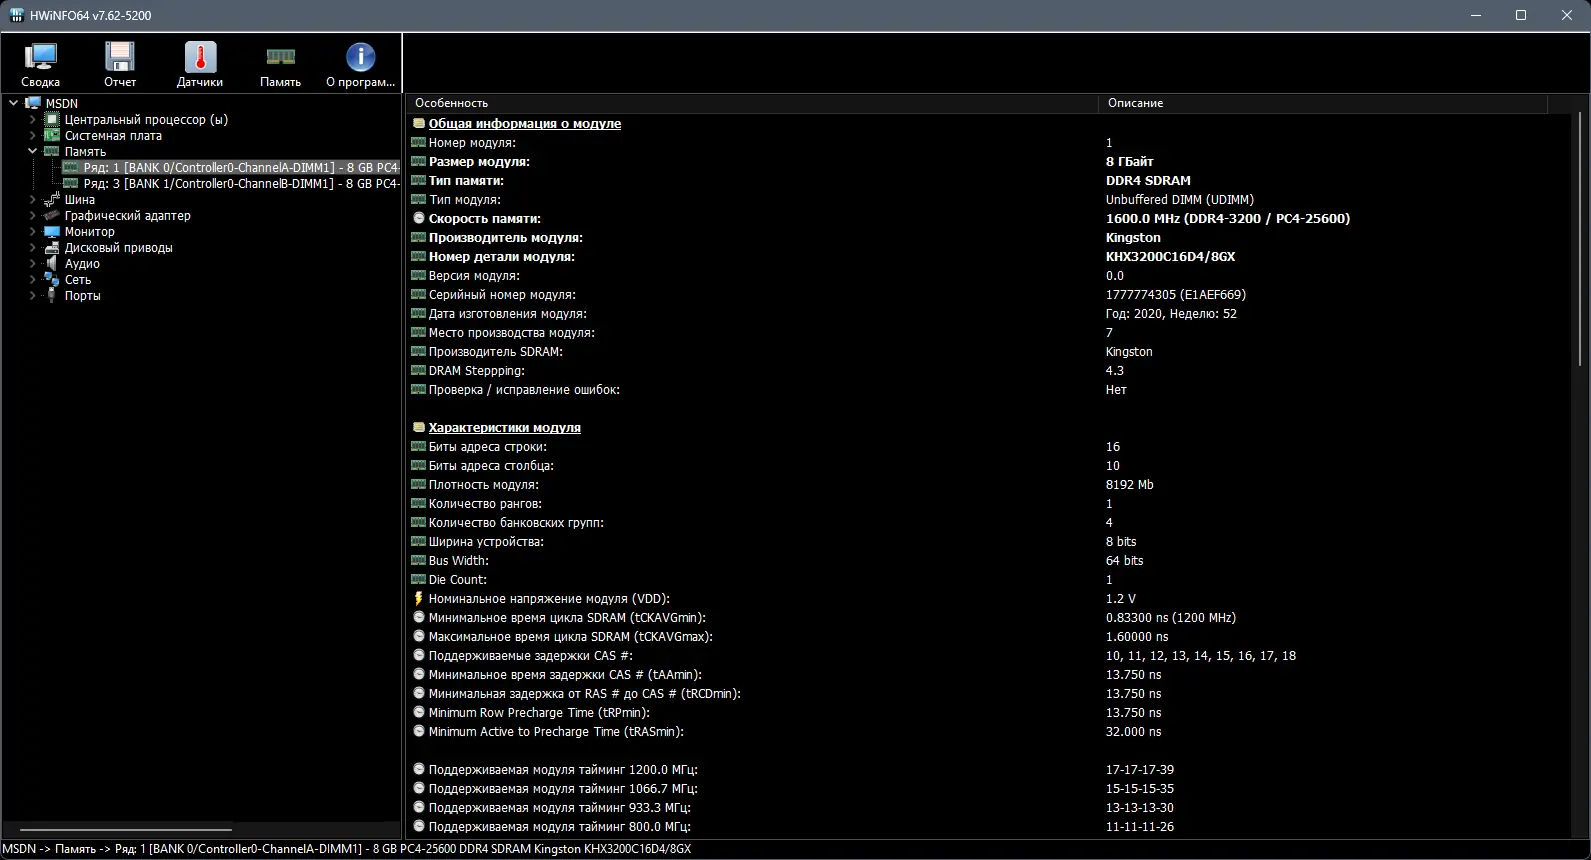Click the Графический адаптер tree icon
The width and height of the screenshot is (1591, 860).
[52, 216]
